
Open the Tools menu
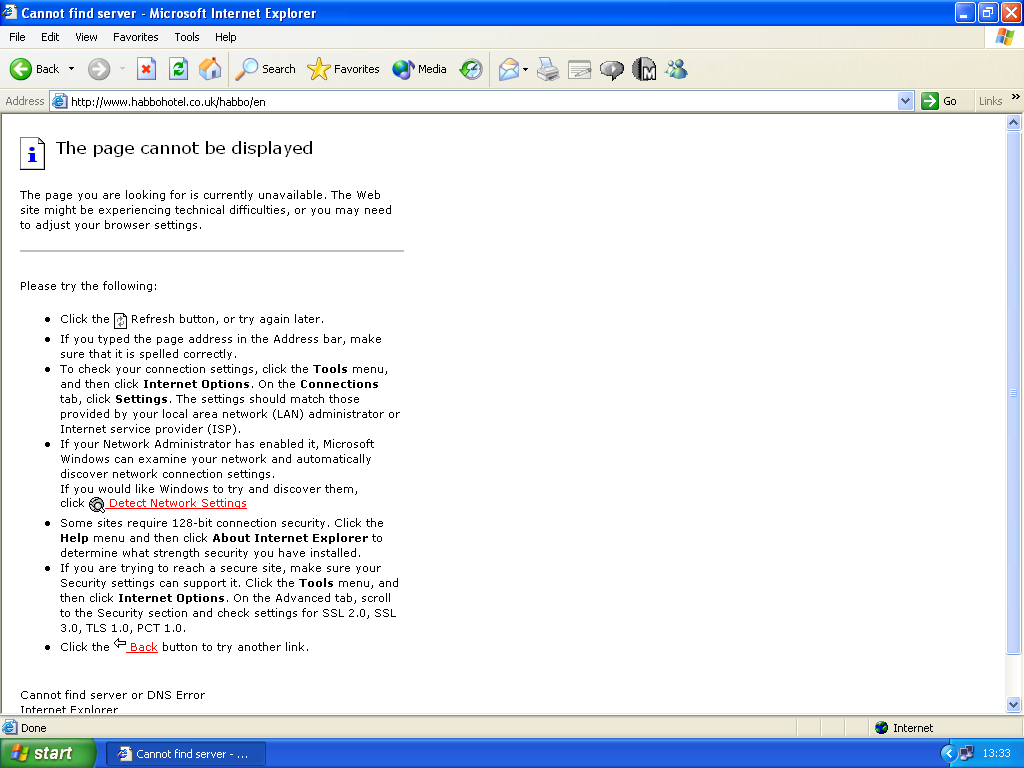187,37
